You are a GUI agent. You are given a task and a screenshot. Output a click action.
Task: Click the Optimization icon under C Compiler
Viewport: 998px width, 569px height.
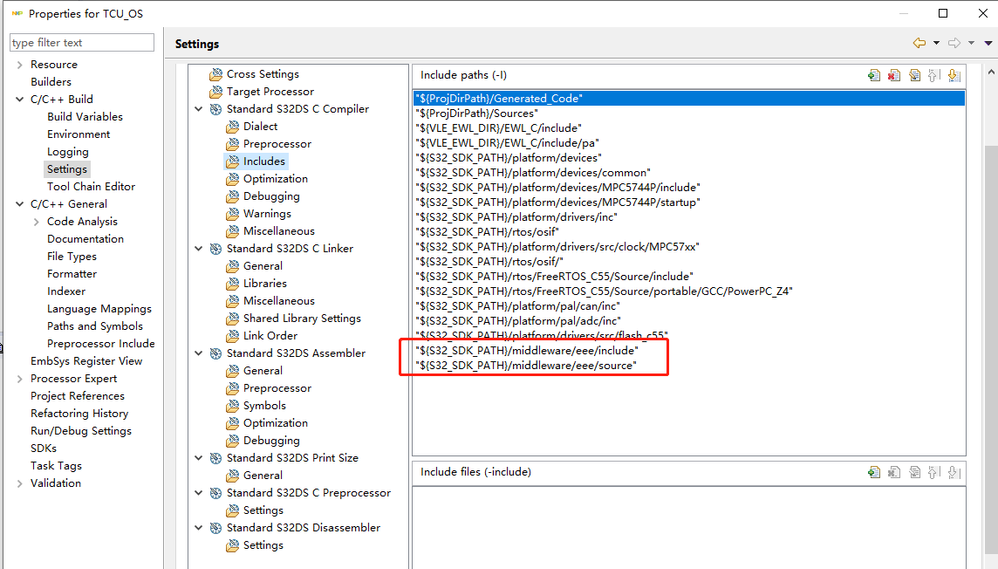point(233,179)
